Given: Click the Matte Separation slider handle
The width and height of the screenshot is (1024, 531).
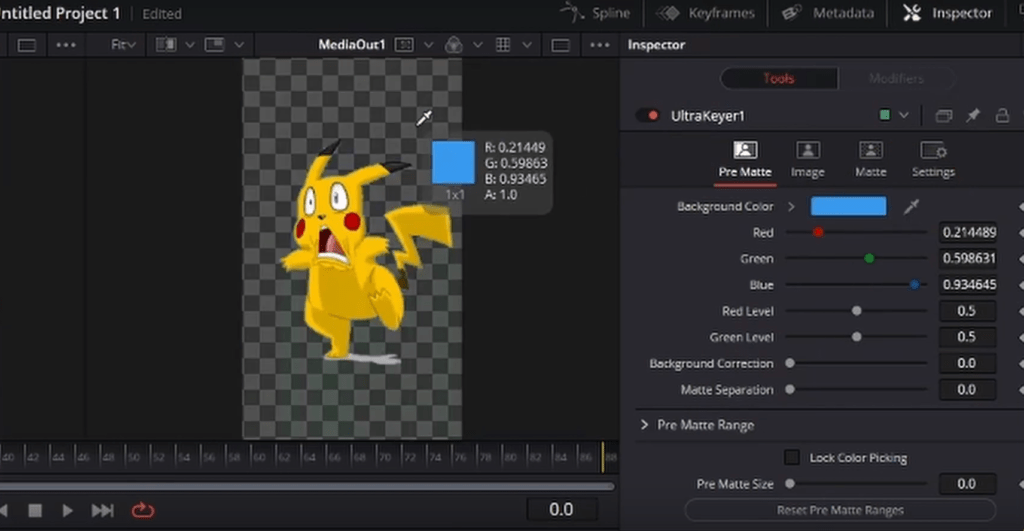Looking at the screenshot, I should (x=790, y=389).
